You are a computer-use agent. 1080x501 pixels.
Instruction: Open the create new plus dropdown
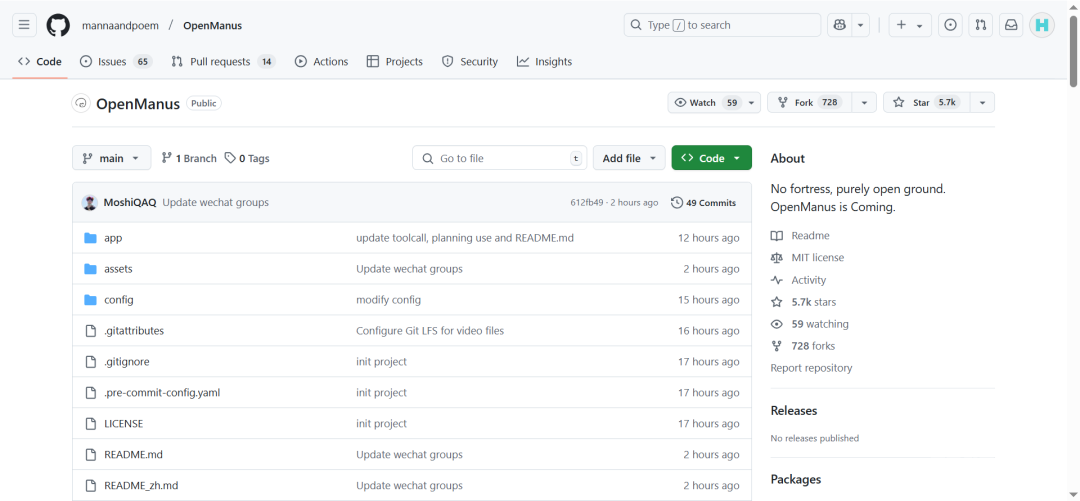pyautogui.click(x=910, y=25)
